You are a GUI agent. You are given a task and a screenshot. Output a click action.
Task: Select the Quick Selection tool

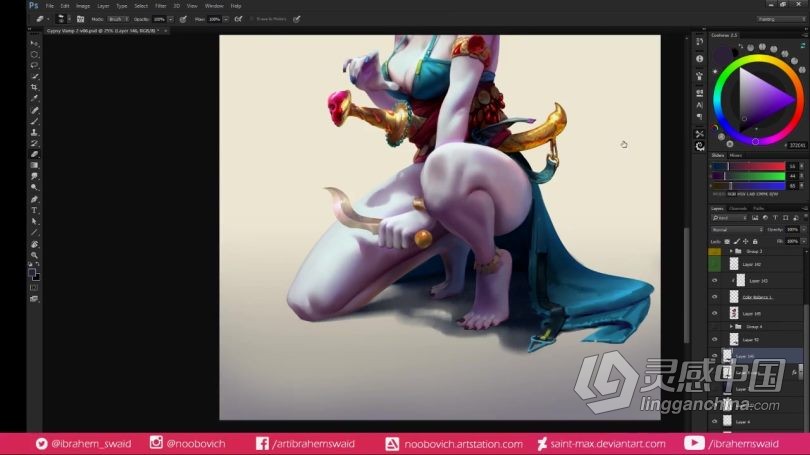[x=34, y=76]
